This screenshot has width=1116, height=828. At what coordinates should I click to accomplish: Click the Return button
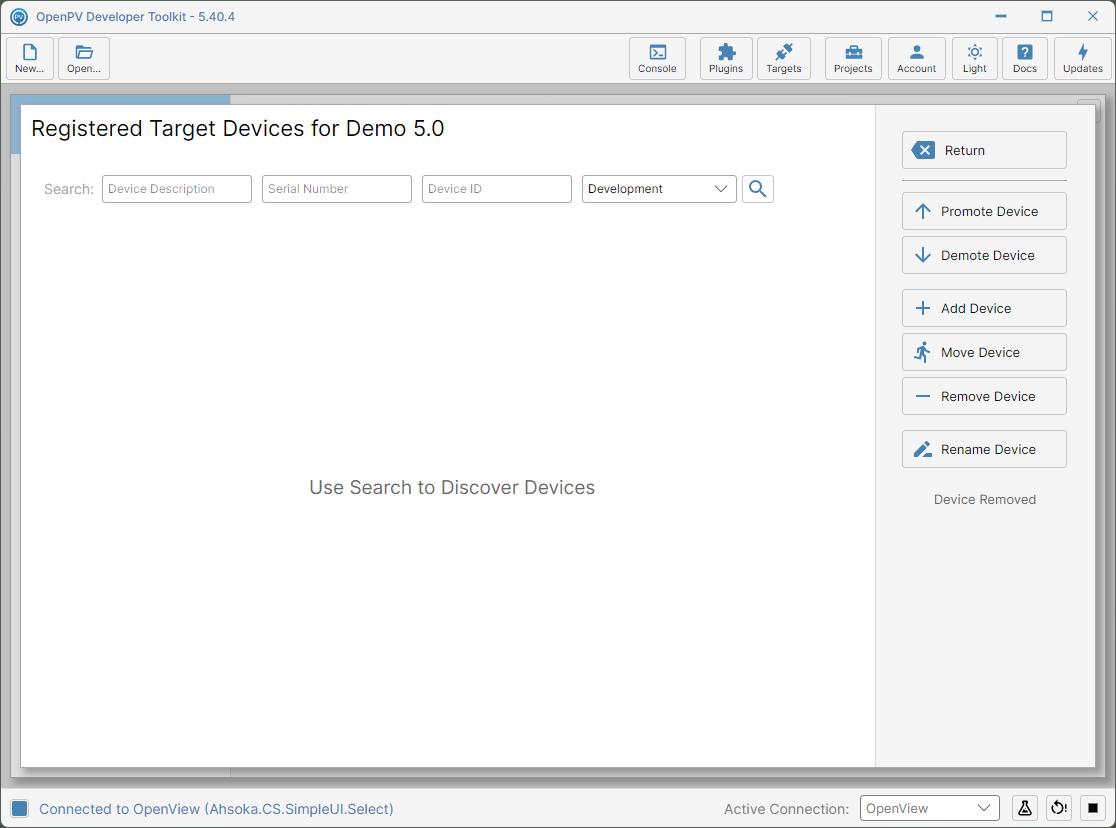pos(984,150)
